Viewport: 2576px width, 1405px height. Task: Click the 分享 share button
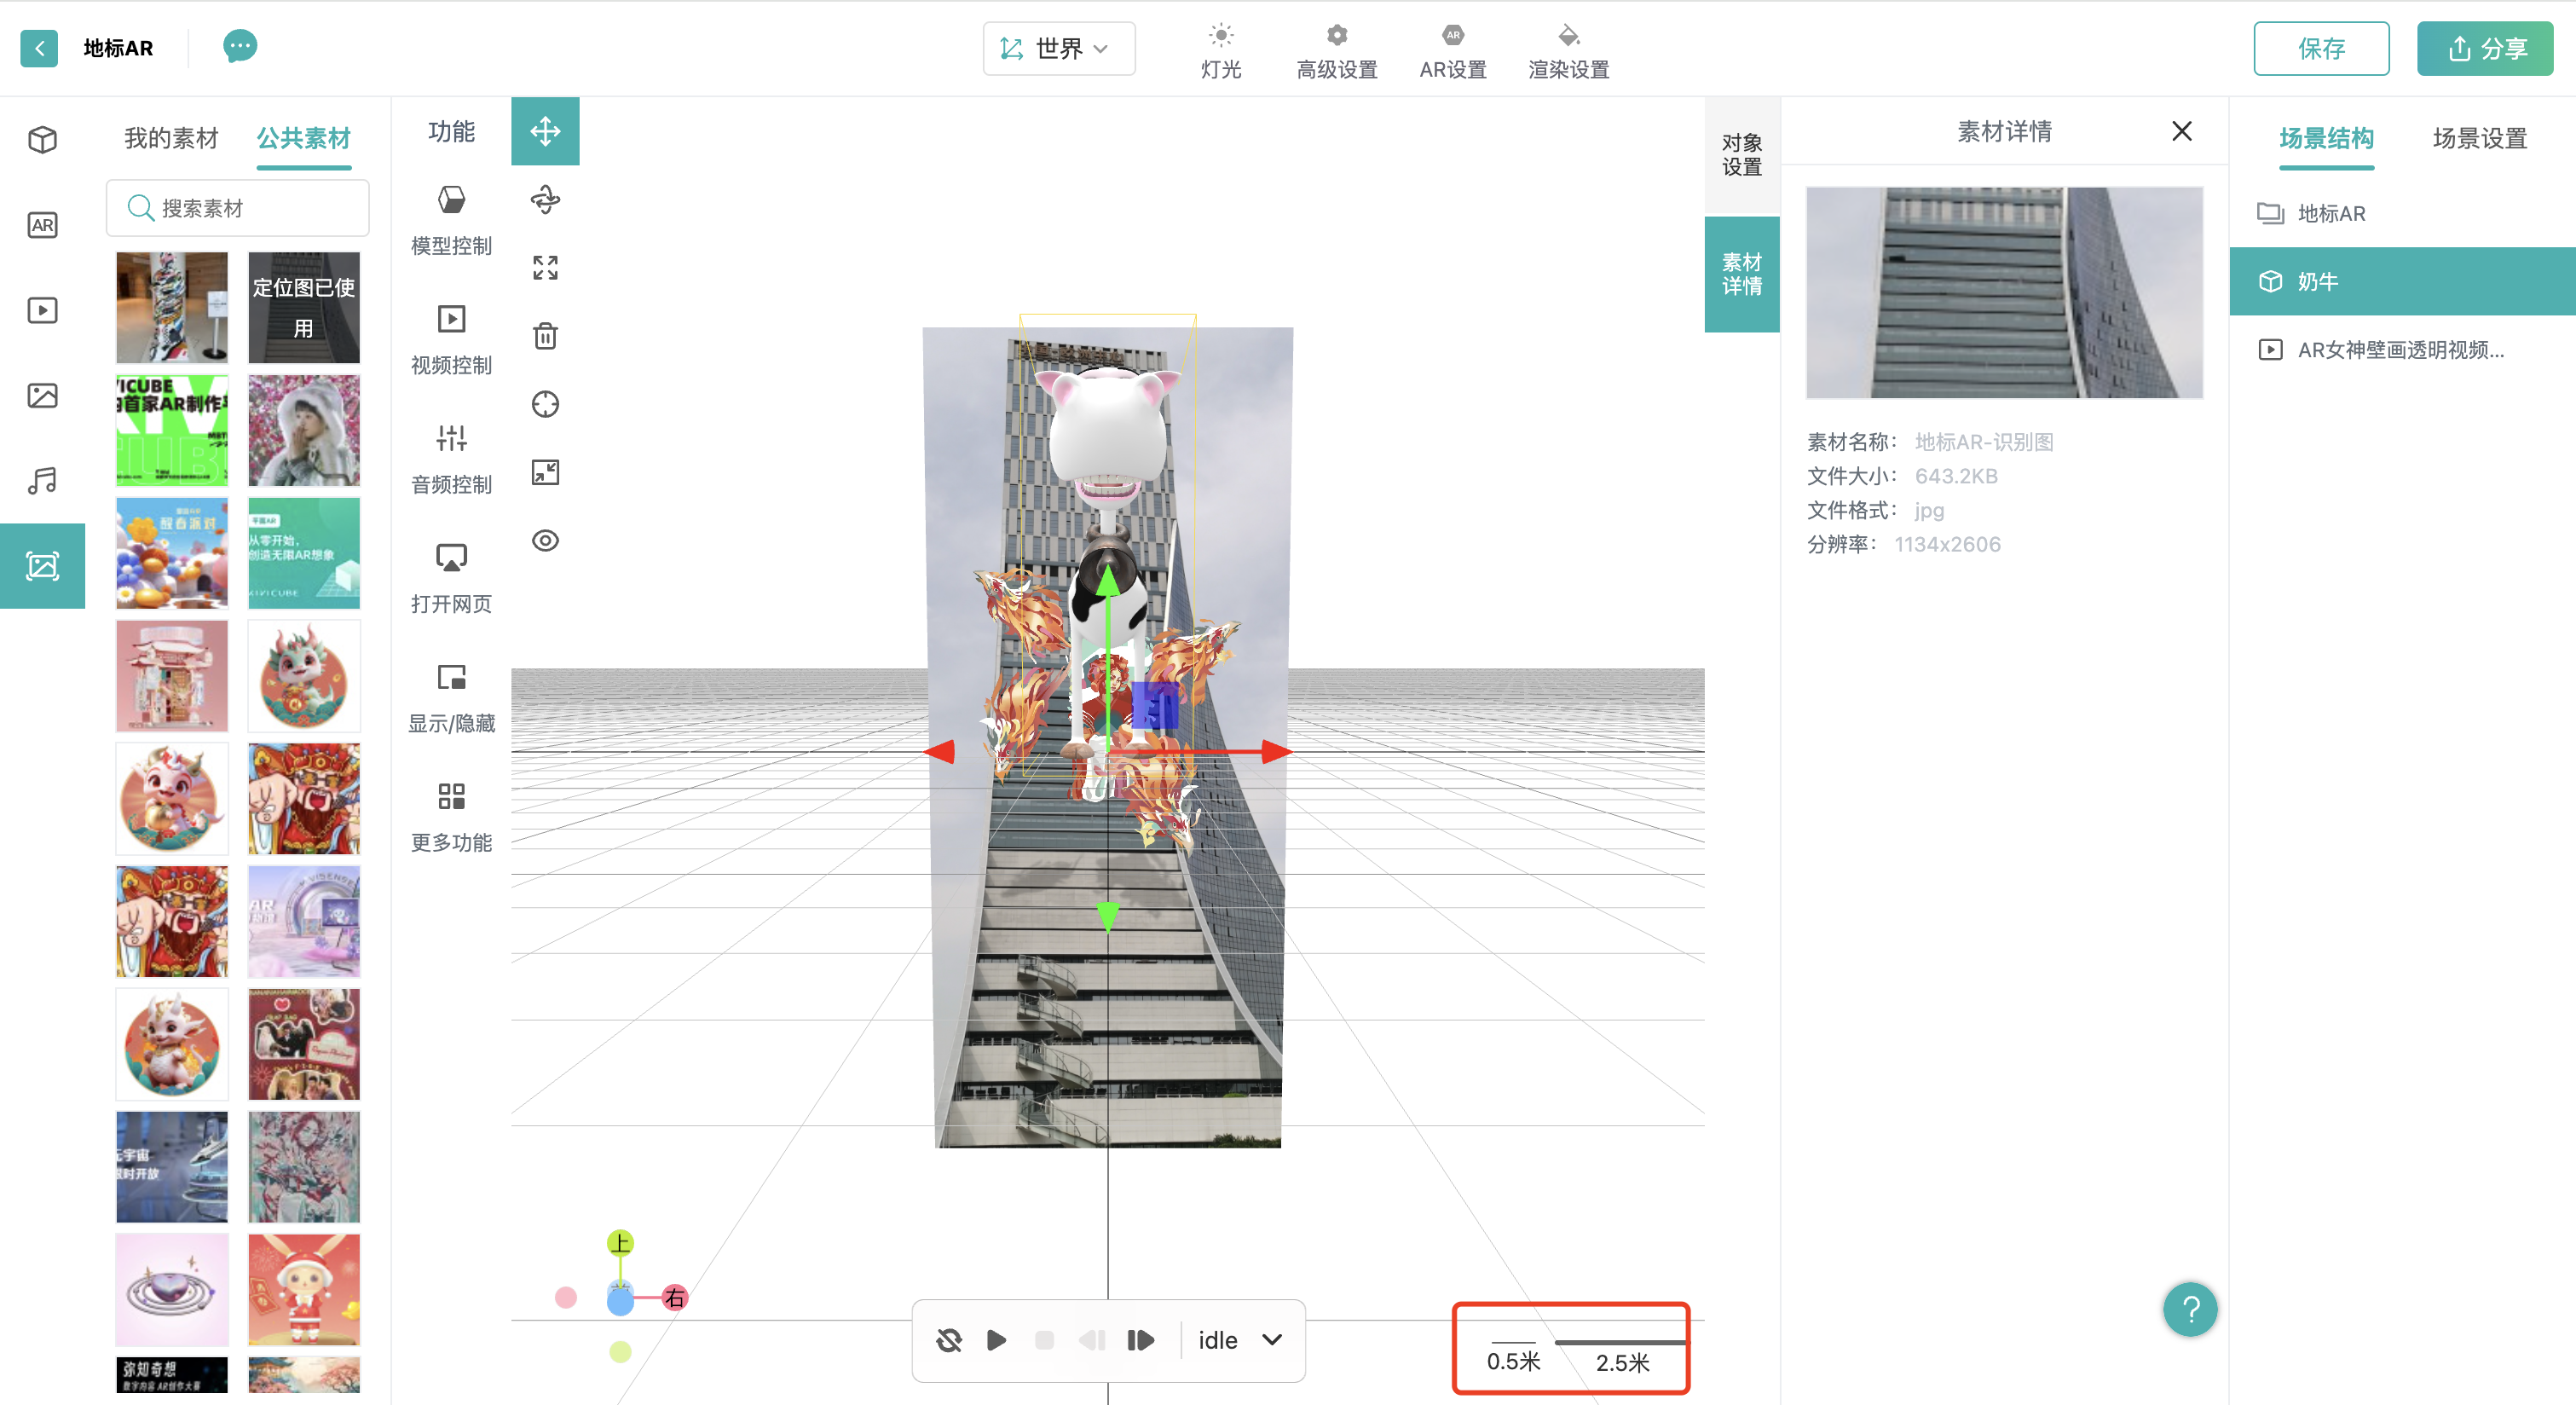click(x=2484, y=48)
